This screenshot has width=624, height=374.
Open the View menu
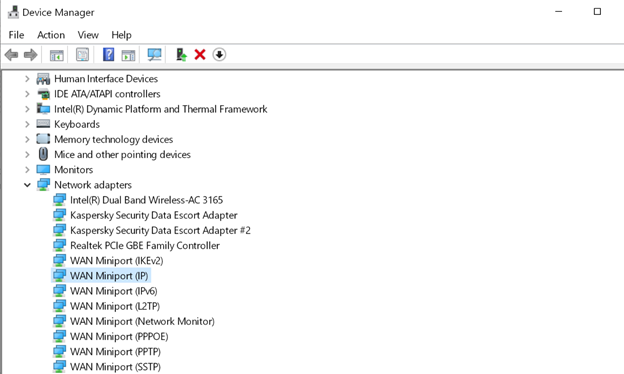pos(88,35)
